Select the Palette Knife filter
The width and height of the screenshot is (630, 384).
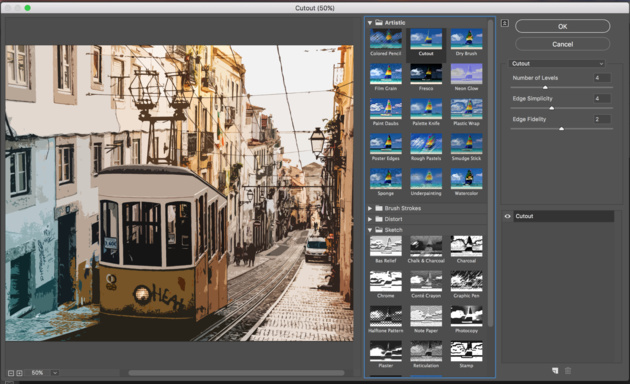tap(426, 109)
